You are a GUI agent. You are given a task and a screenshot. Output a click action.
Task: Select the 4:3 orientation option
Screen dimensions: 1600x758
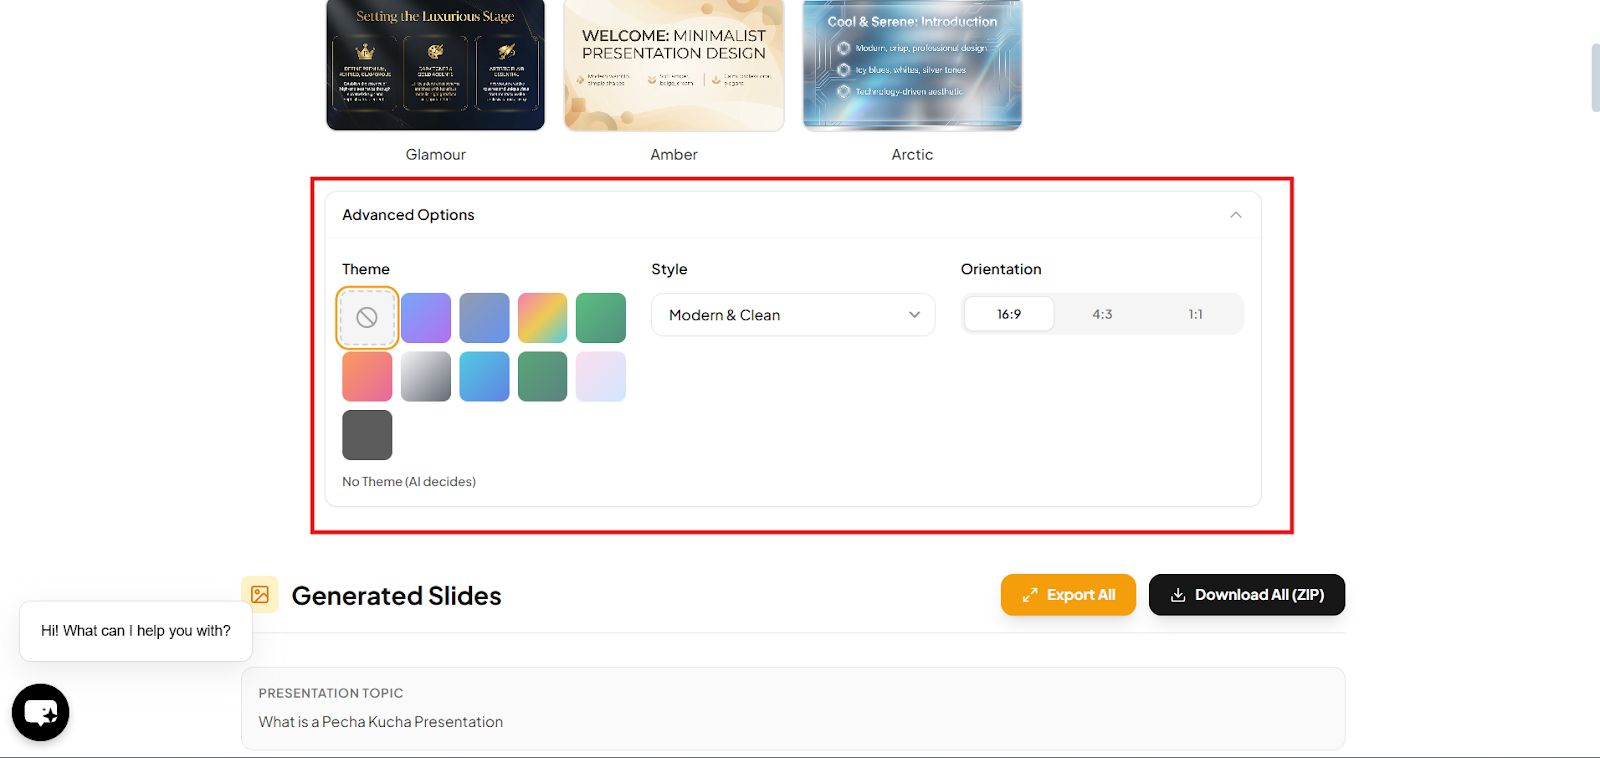tap(1102, 314)
